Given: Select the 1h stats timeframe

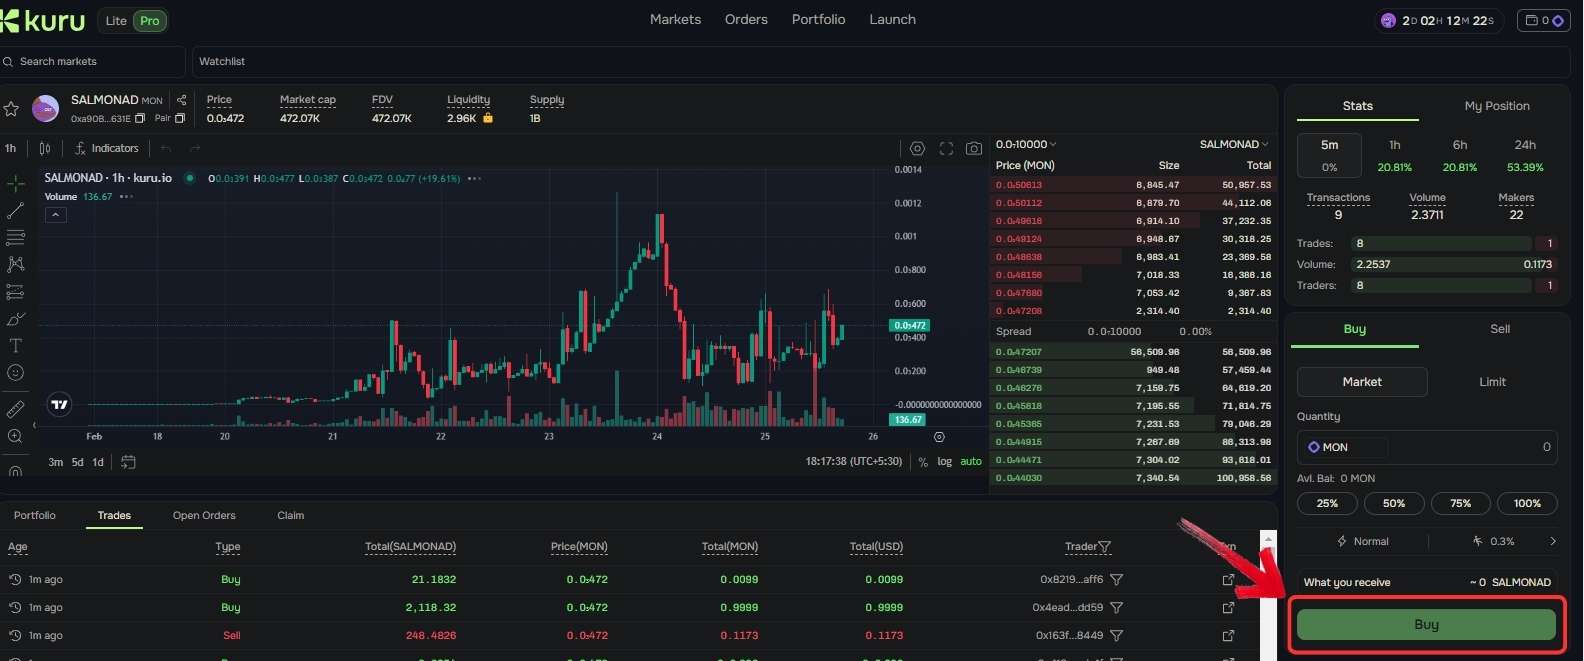Looking at the screenshot, I should pos(1394,155).
